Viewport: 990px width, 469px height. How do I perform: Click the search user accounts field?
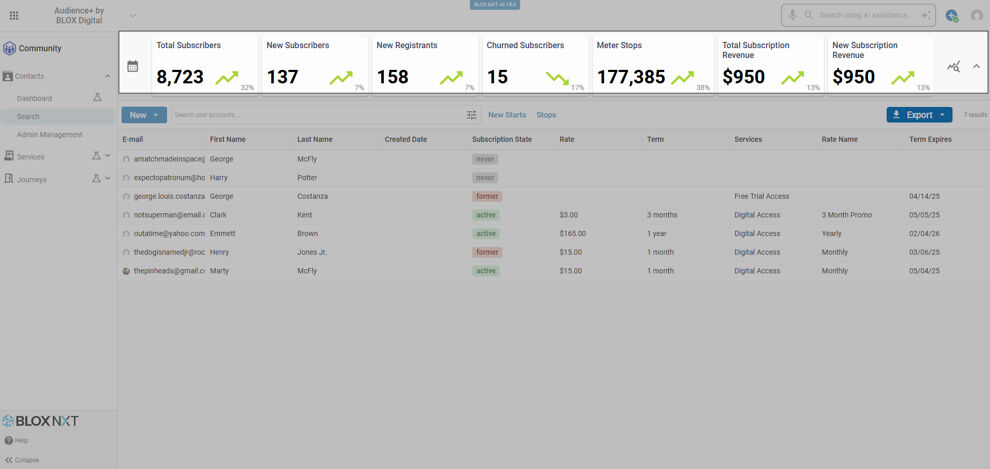[x=319, y=115]
